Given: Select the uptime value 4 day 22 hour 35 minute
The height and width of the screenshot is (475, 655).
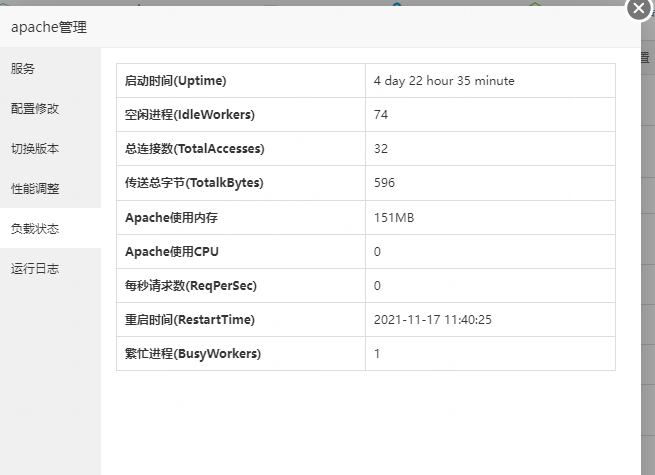Looking at the screenshot, I should pyautogui.click(x=444, y=81).
